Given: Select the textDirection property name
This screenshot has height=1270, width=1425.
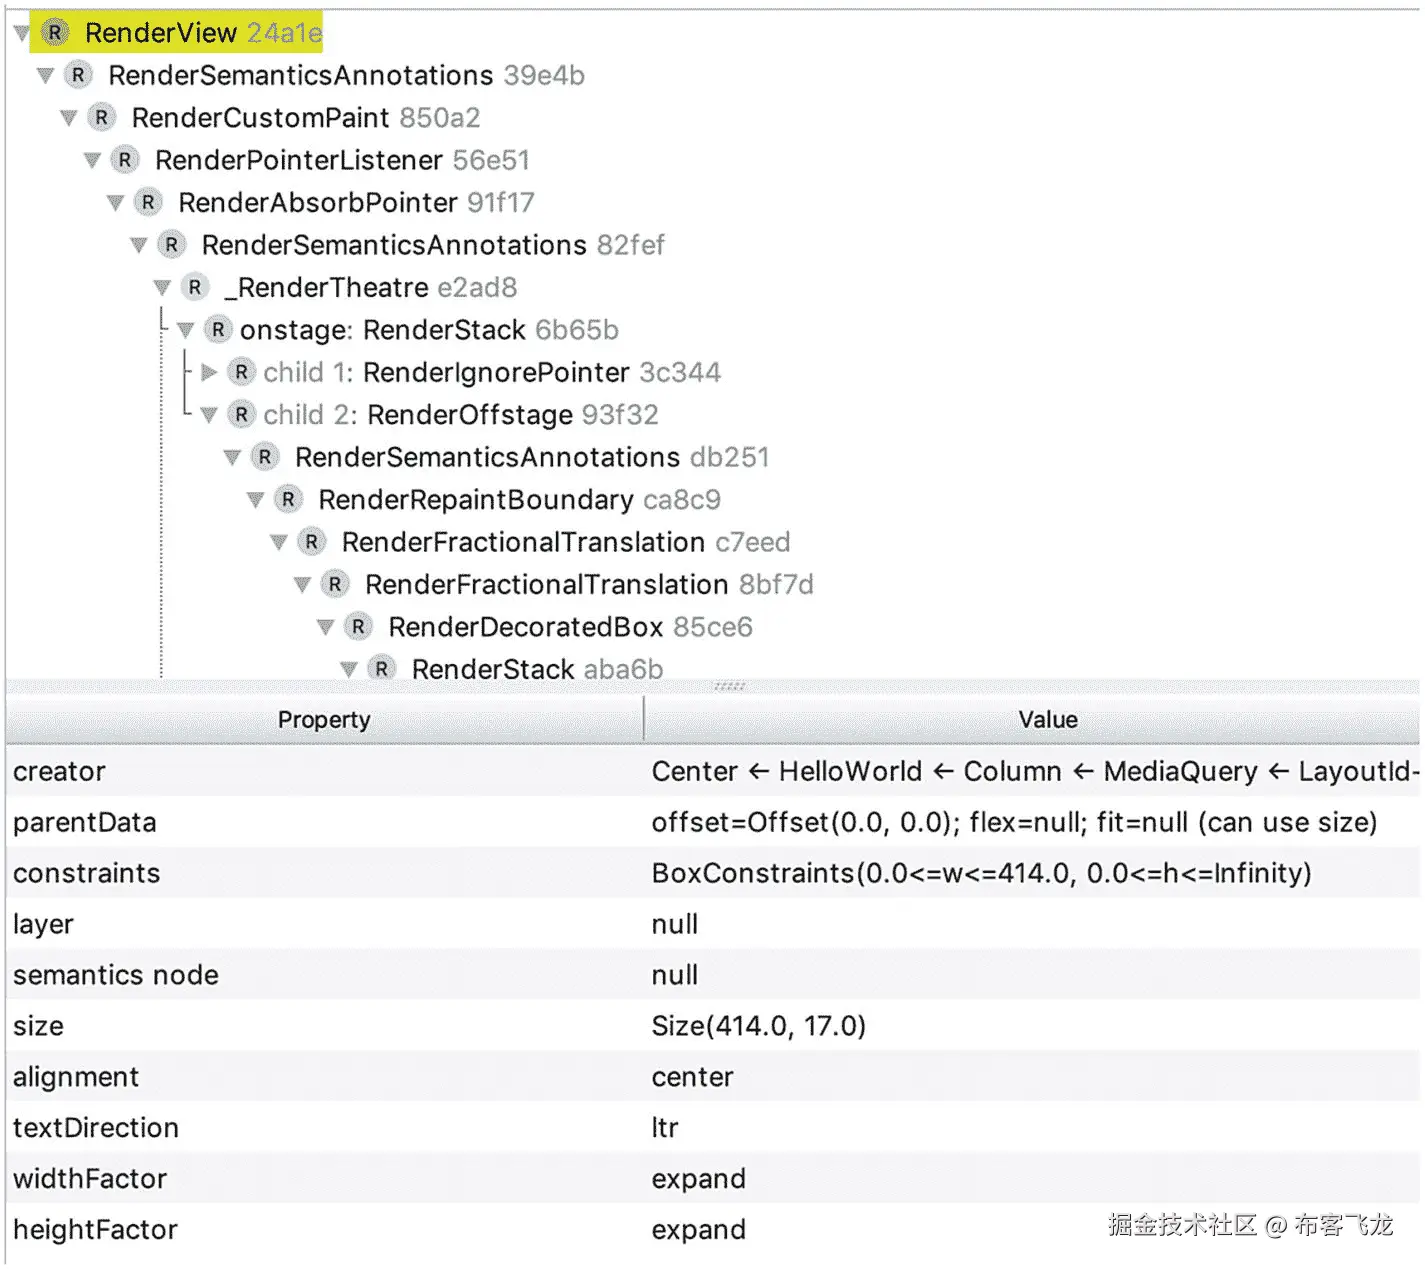Looking at the screenshot, I should click(x=96, y=1128).
